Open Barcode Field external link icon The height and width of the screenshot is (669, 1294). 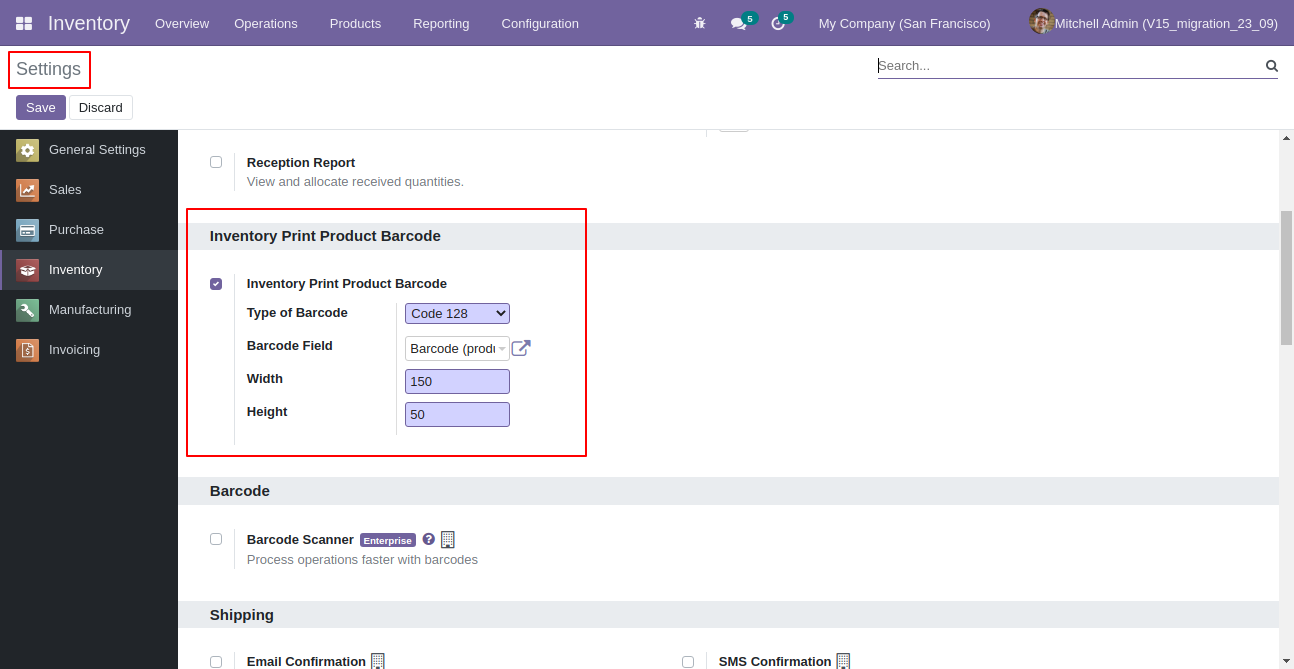521,348
